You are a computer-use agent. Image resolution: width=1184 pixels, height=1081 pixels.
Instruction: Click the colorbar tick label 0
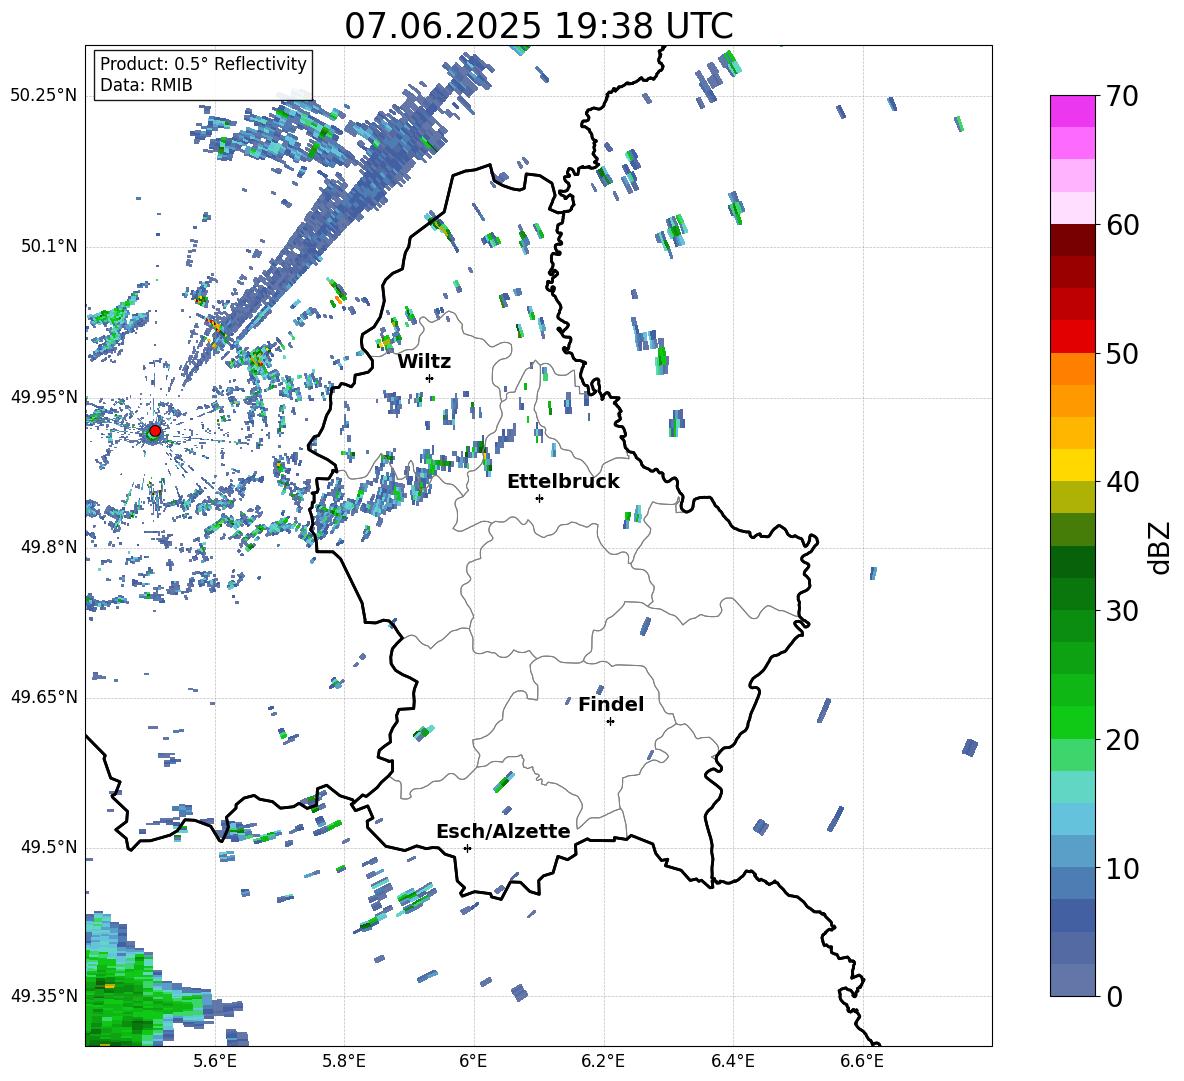click(x=1114, y=996)
